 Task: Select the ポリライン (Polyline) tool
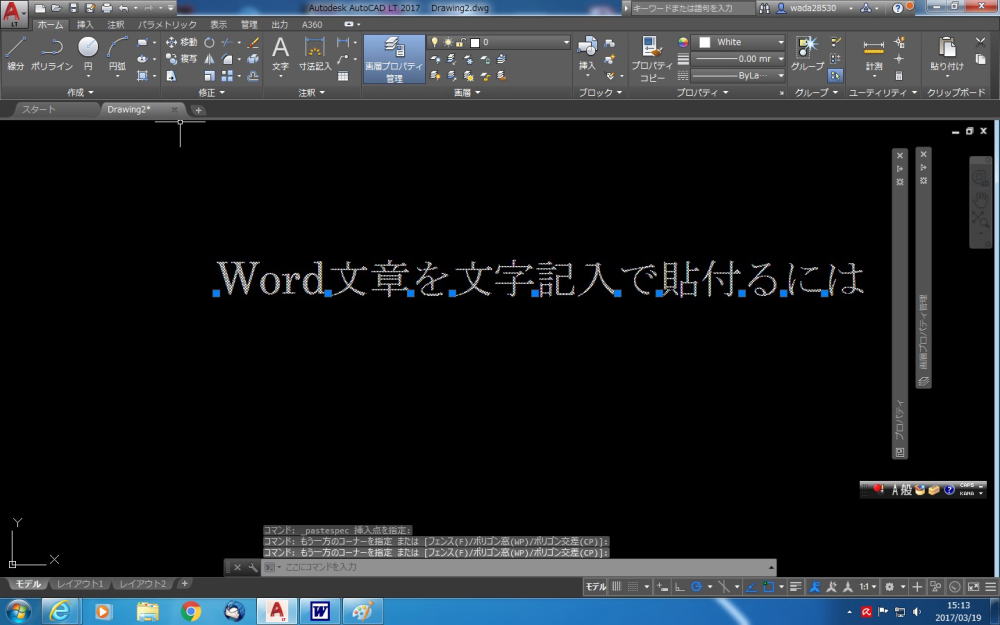tap(52, 53)
